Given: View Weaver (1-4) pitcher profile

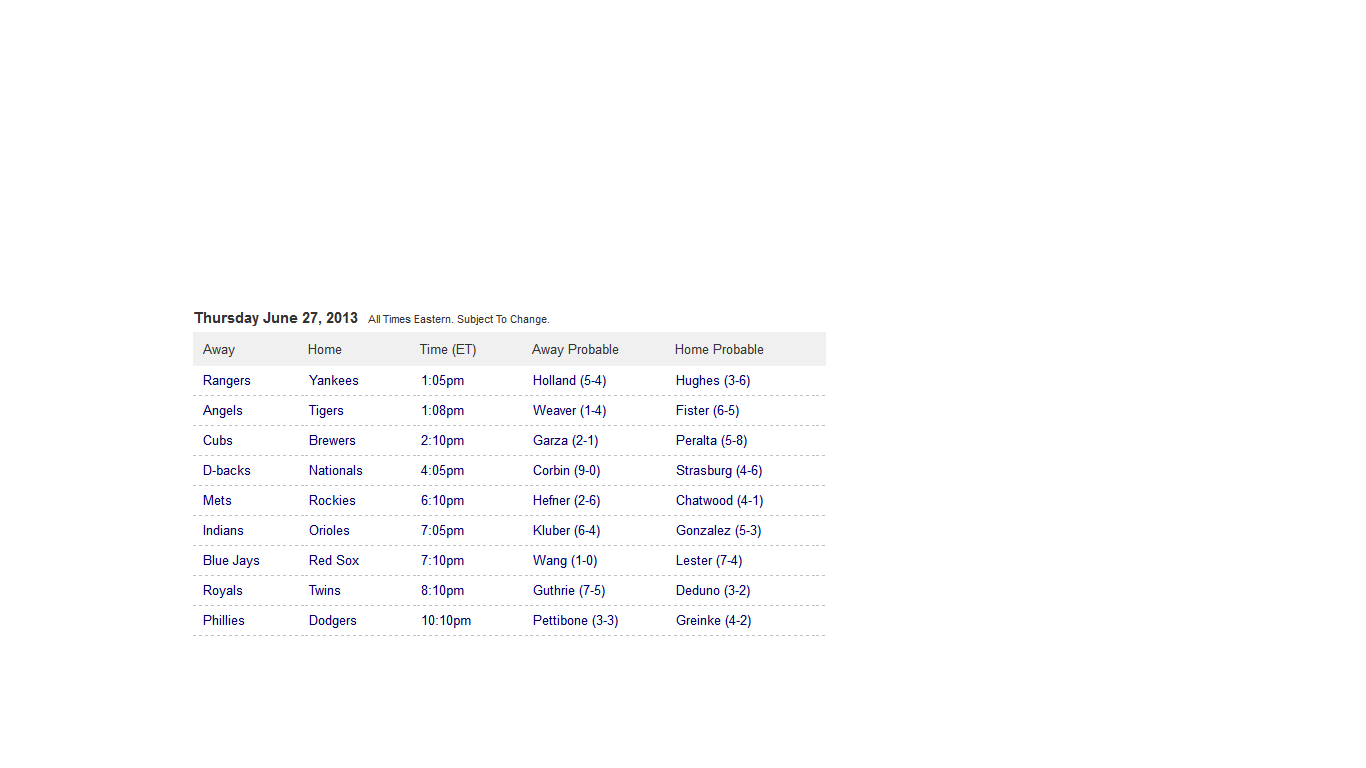Looking at the screenshot, I should [x=569, y=411].
